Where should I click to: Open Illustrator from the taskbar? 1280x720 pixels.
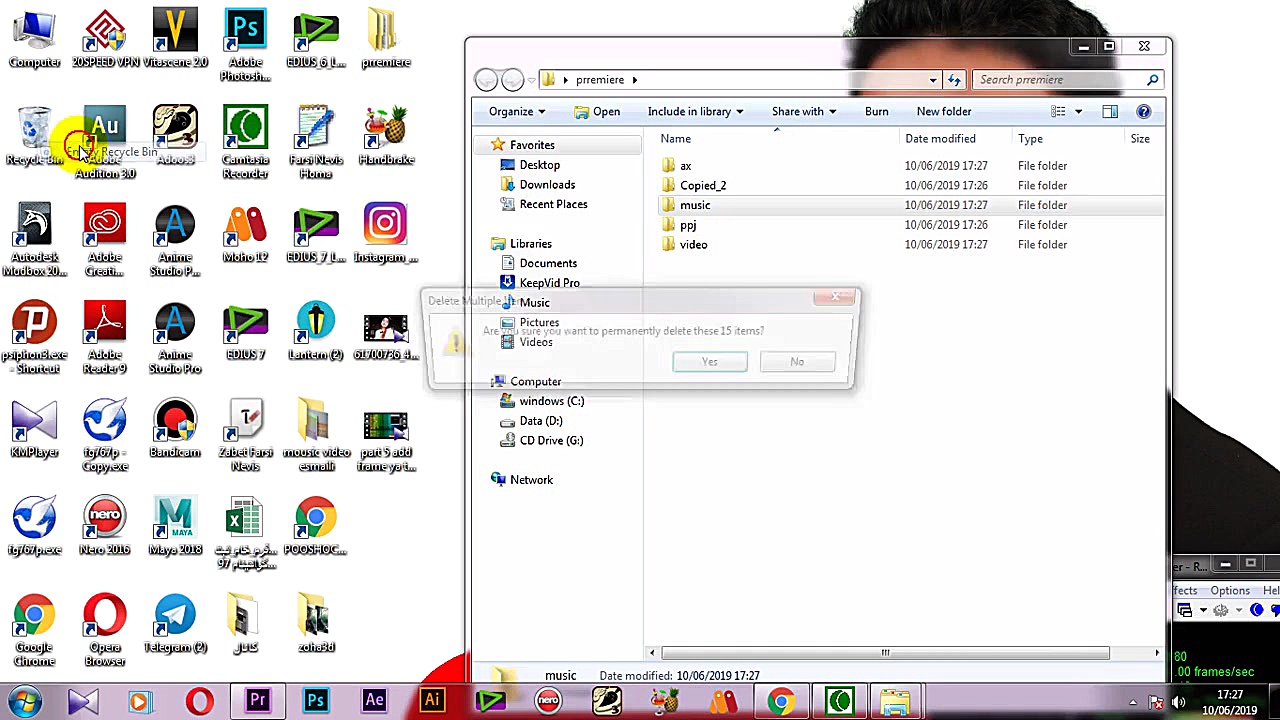coord(432,701)
